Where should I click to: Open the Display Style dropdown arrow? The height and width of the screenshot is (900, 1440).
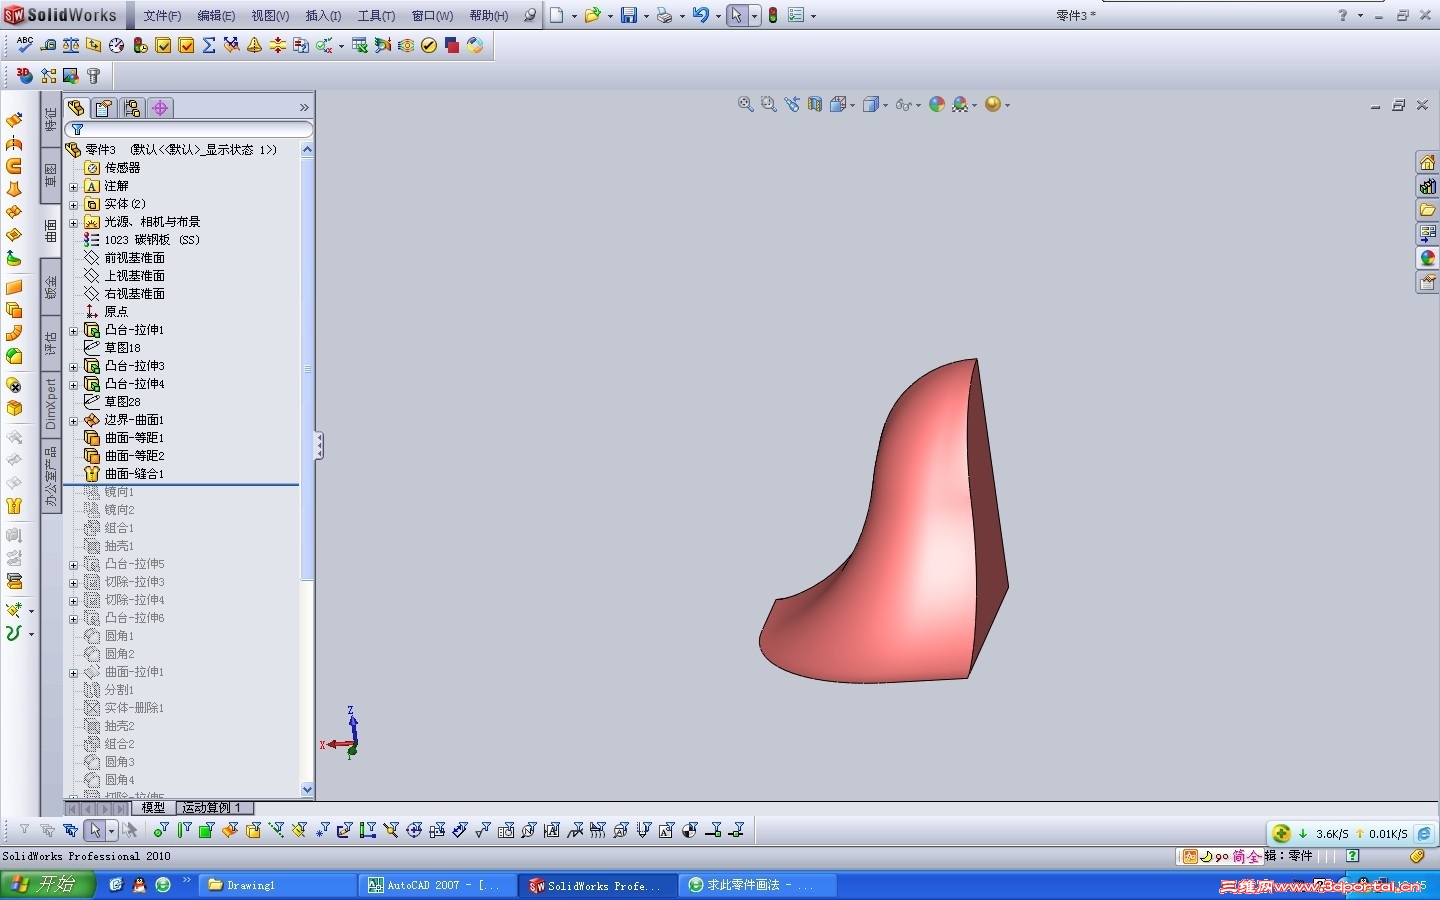(886, 105)
